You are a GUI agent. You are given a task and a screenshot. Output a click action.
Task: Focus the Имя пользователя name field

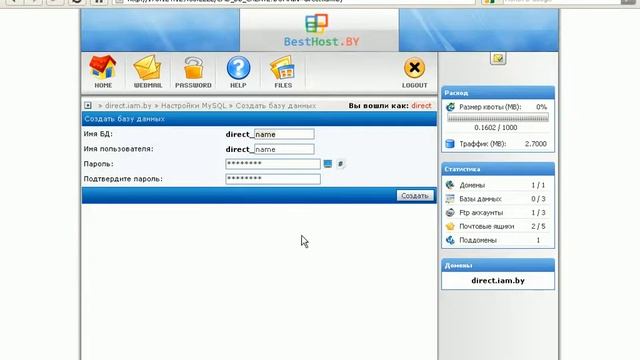coord(284,149)
